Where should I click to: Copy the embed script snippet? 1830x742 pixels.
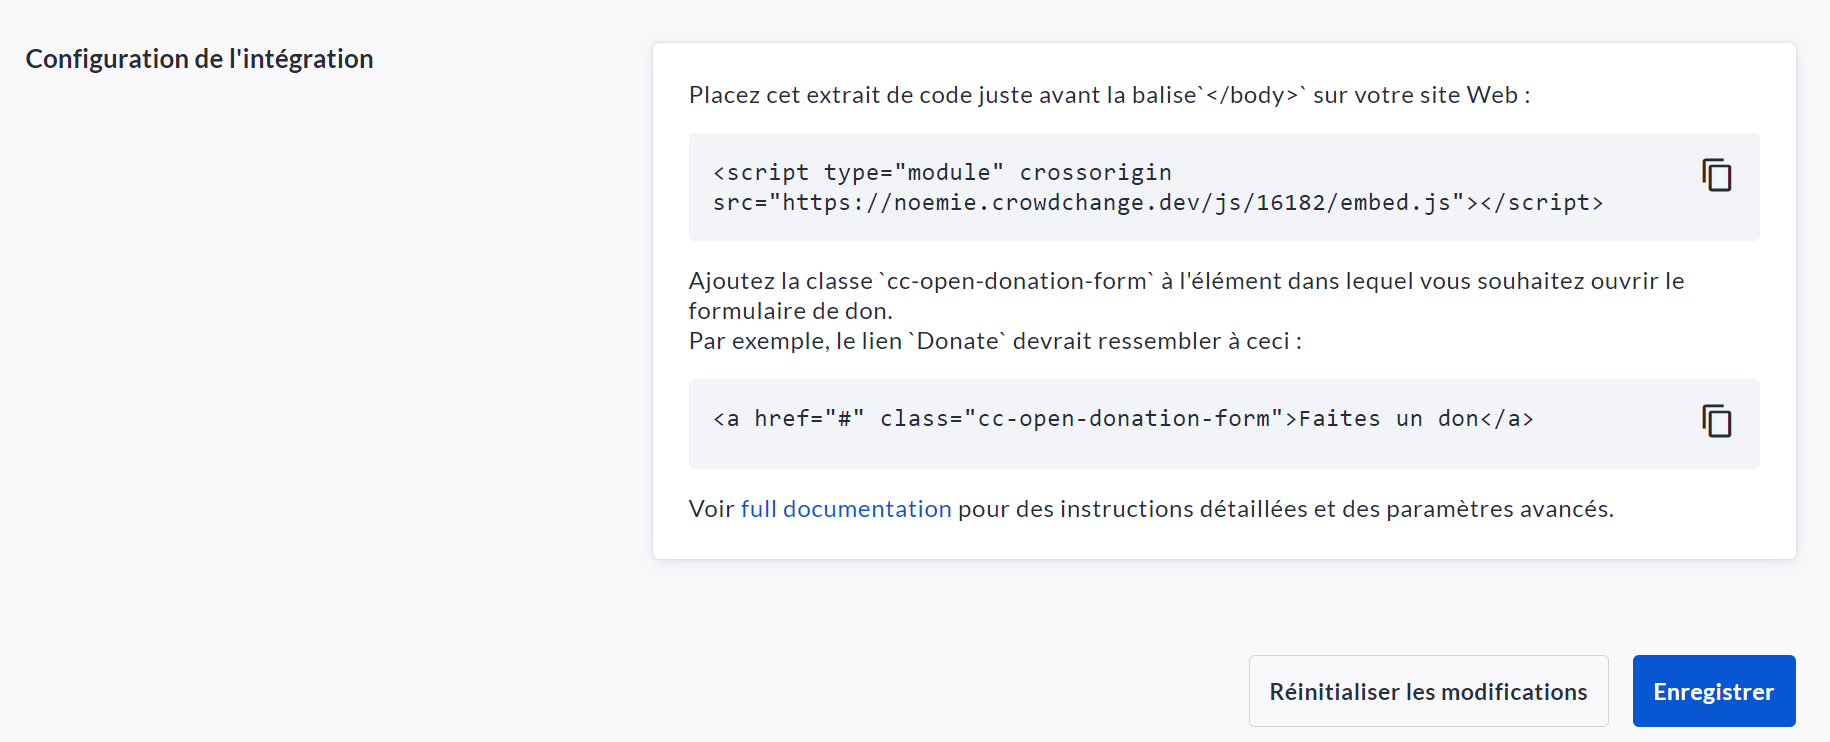1716,176
